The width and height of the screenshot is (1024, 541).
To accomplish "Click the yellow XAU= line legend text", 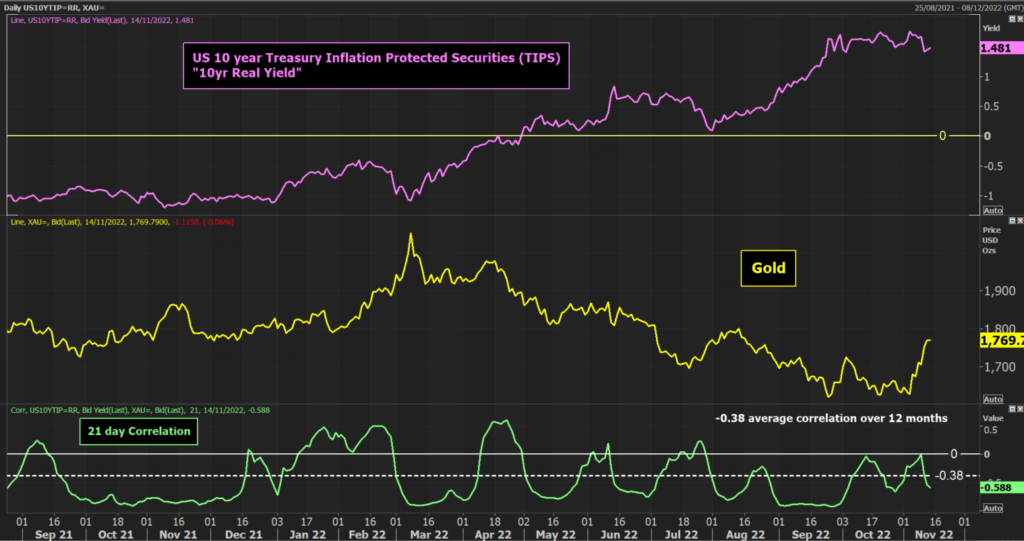I will (x=122, y=222).
